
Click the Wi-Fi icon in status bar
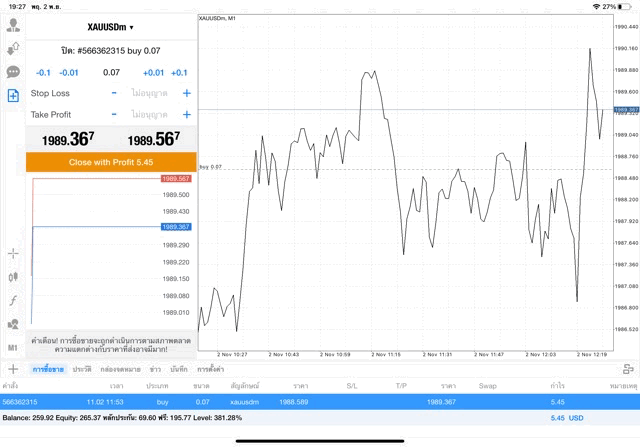(x=596, y=7)
